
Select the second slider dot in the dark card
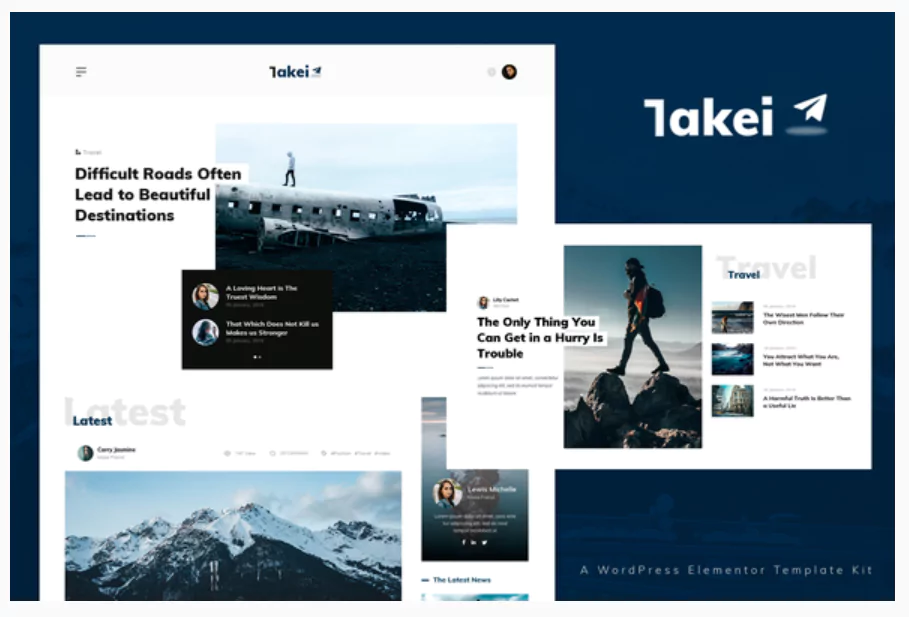(x=260, y=357)
